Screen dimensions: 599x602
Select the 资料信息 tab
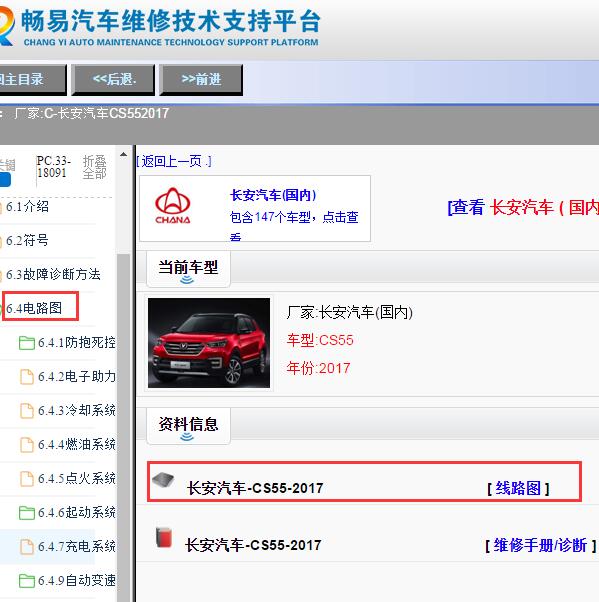click(188, 425)
